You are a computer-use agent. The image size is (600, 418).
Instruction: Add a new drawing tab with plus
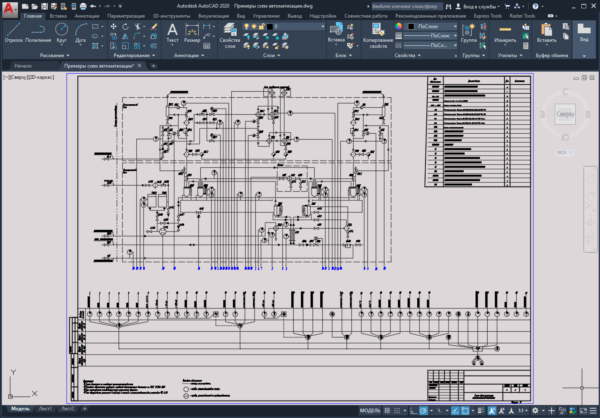point(153,66)
